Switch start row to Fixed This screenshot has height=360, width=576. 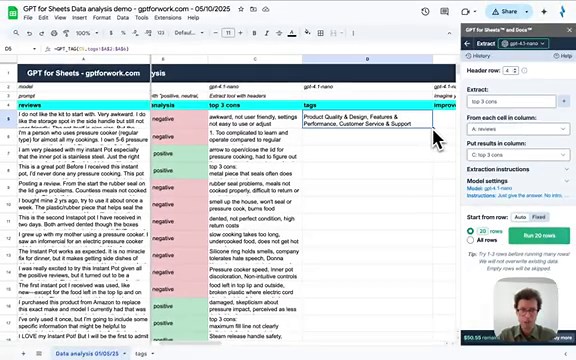539,217
